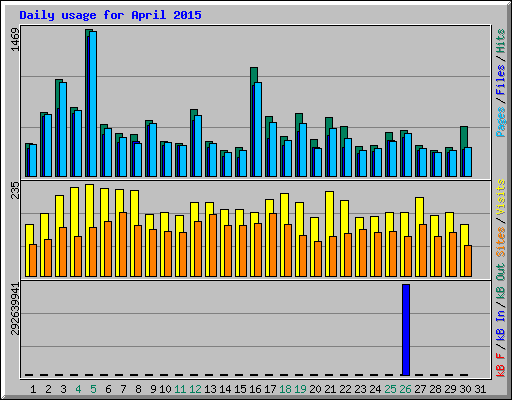Click the orange sites bar for day 17
The height and width of the screenshot is (400, 512).
pyautogui.click(x=273, y=245)
